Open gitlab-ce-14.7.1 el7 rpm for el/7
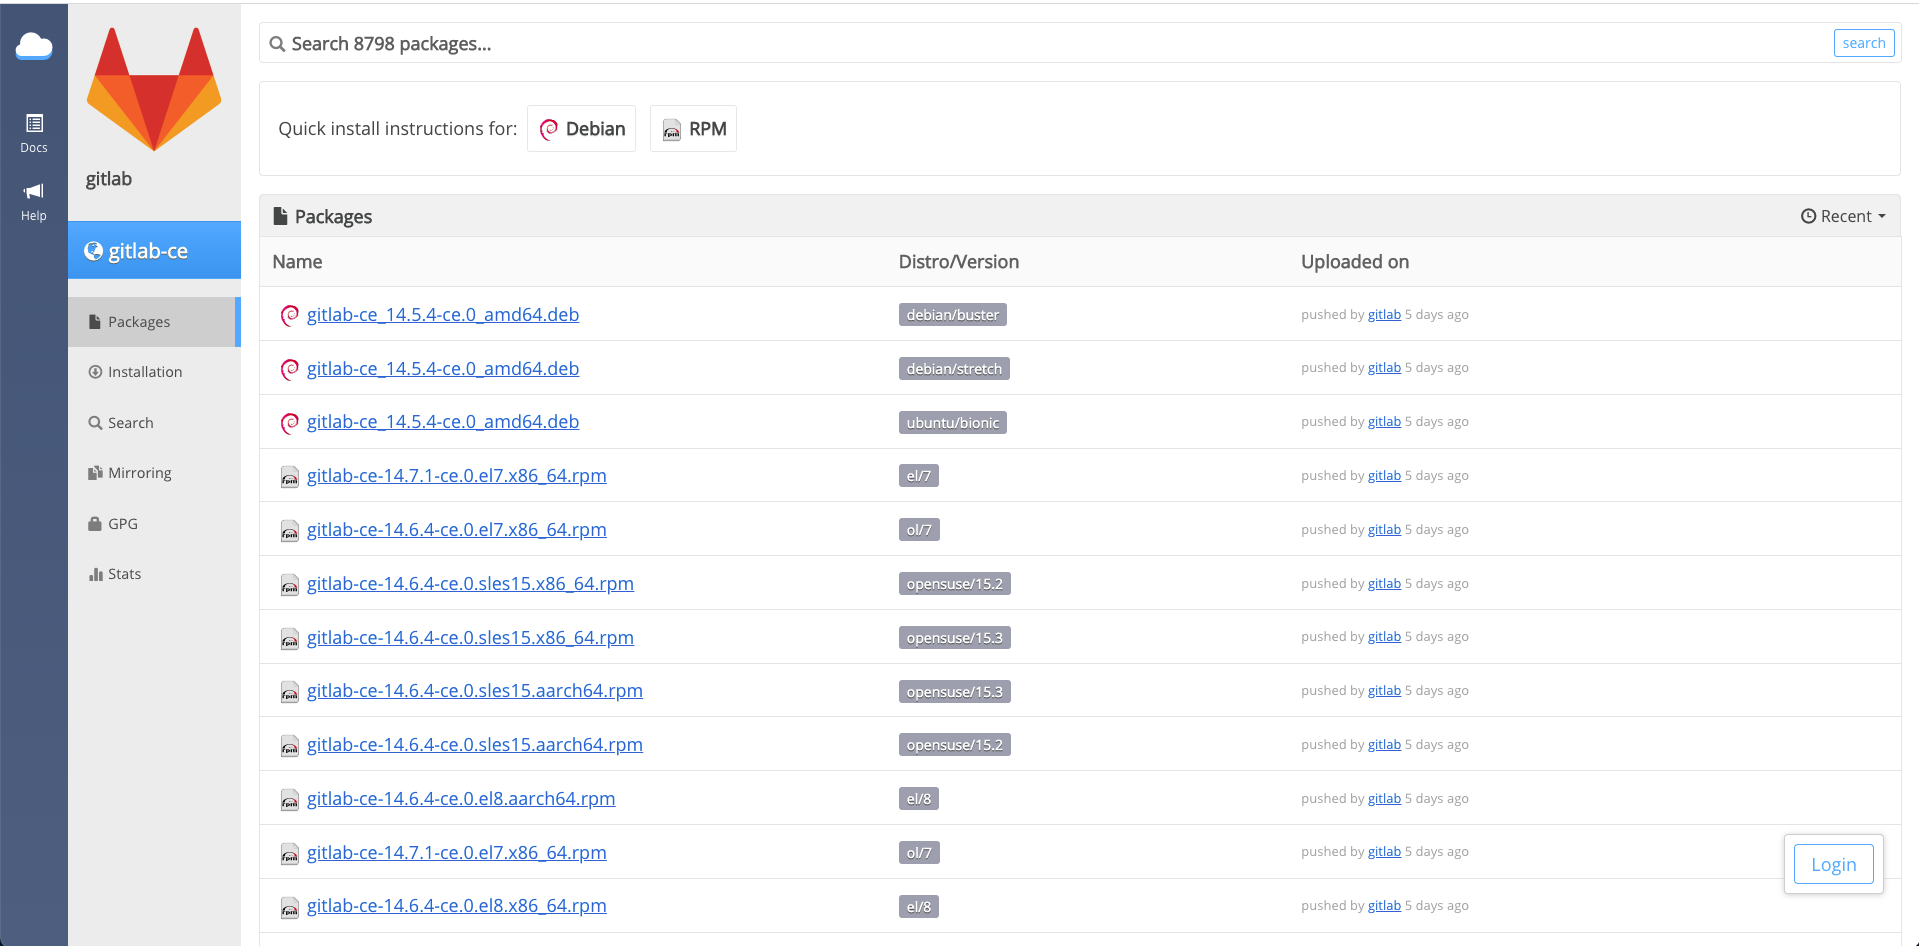This screenshot has height=946, width=1919. (x=456, y=476)
